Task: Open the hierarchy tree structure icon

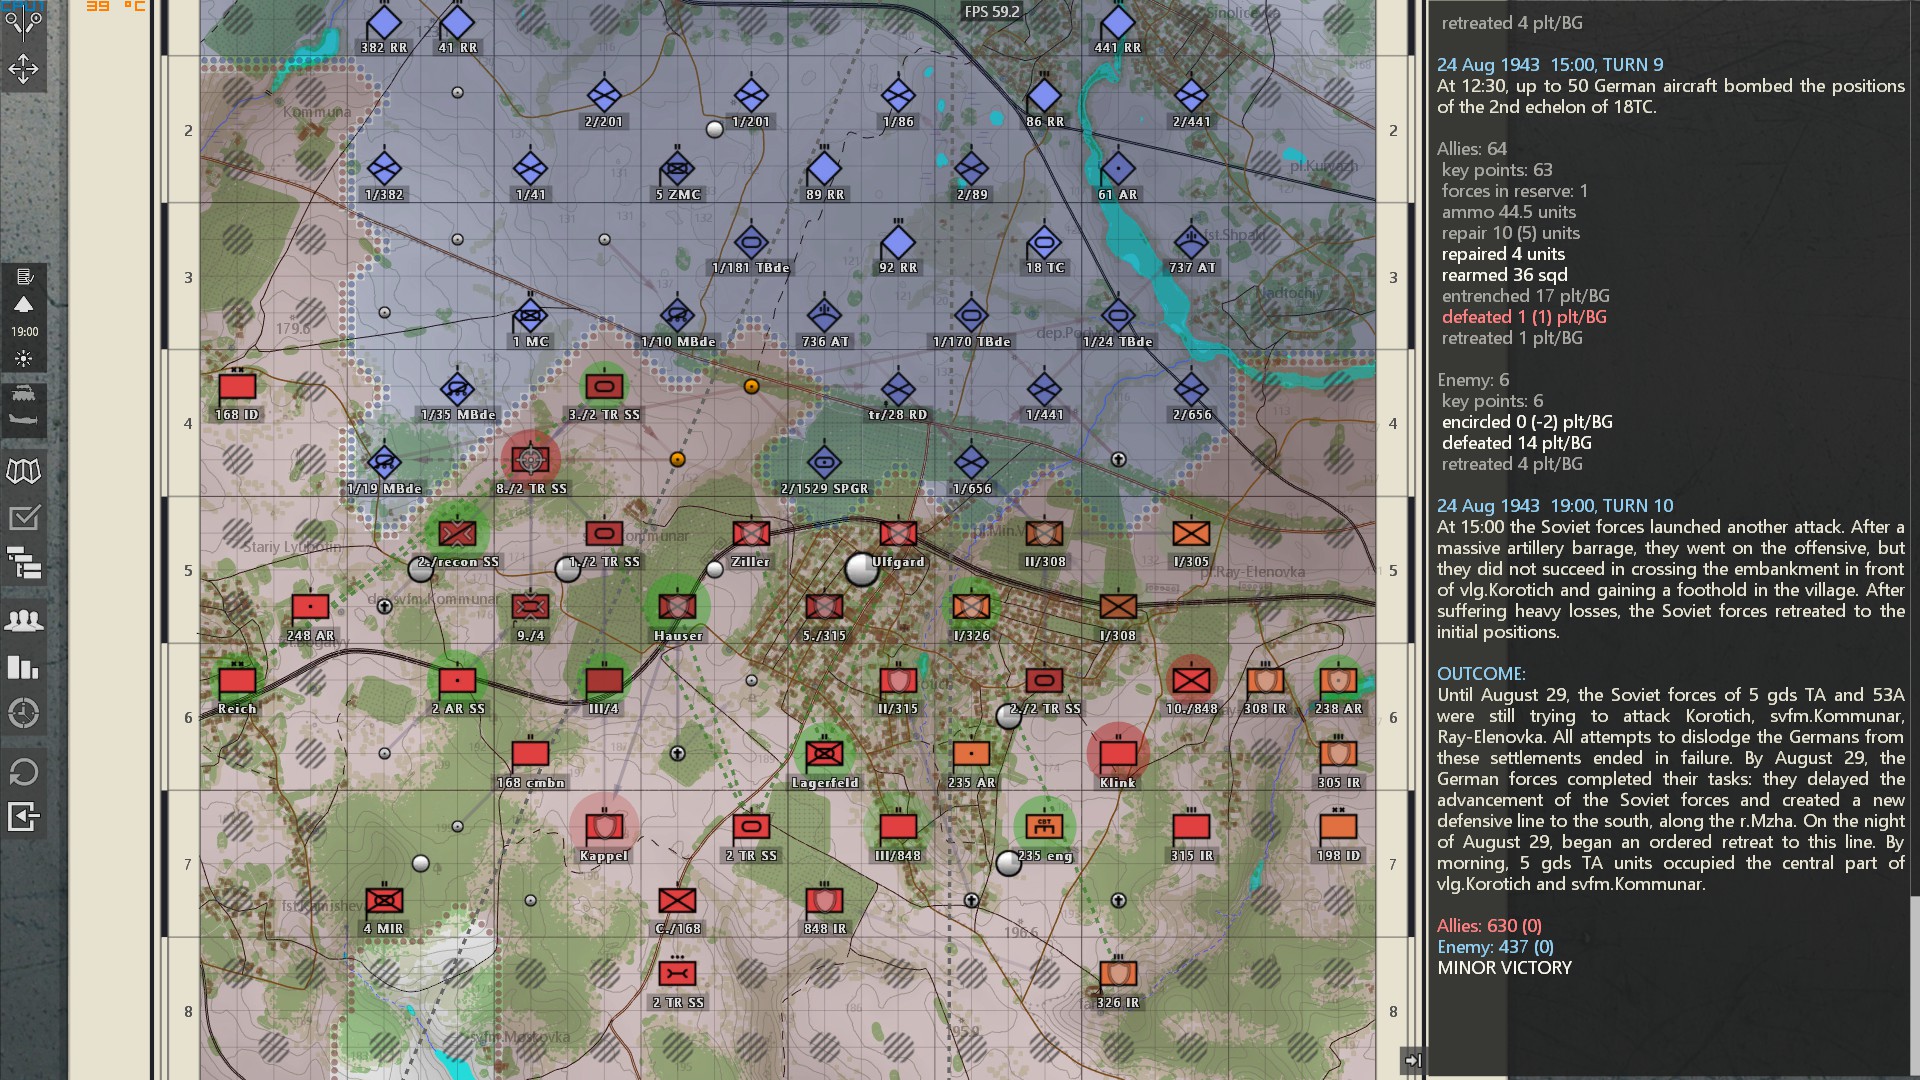Action: coord(24,563)
